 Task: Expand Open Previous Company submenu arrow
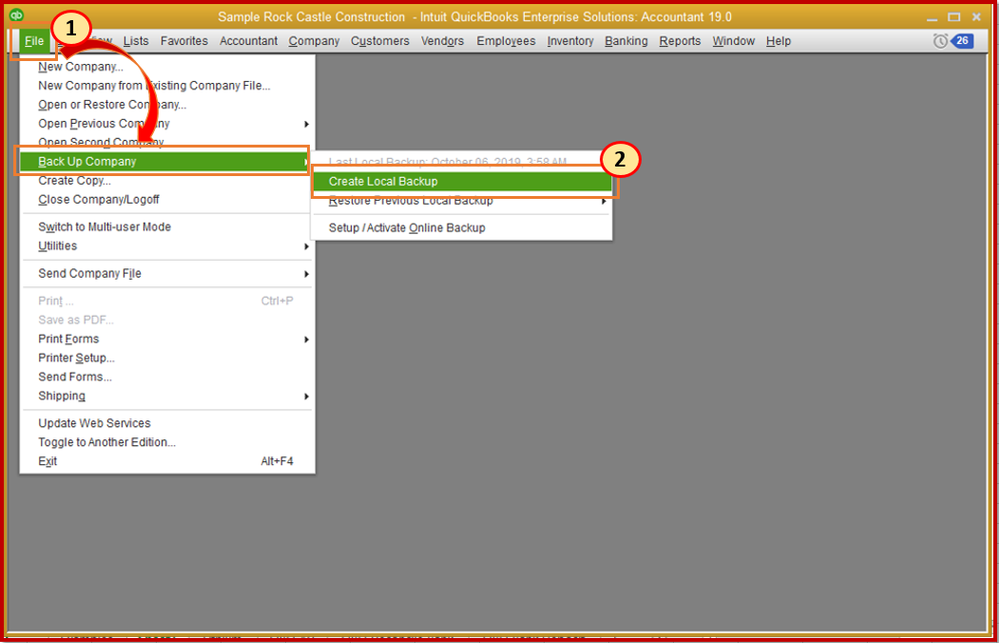point(306,124)
